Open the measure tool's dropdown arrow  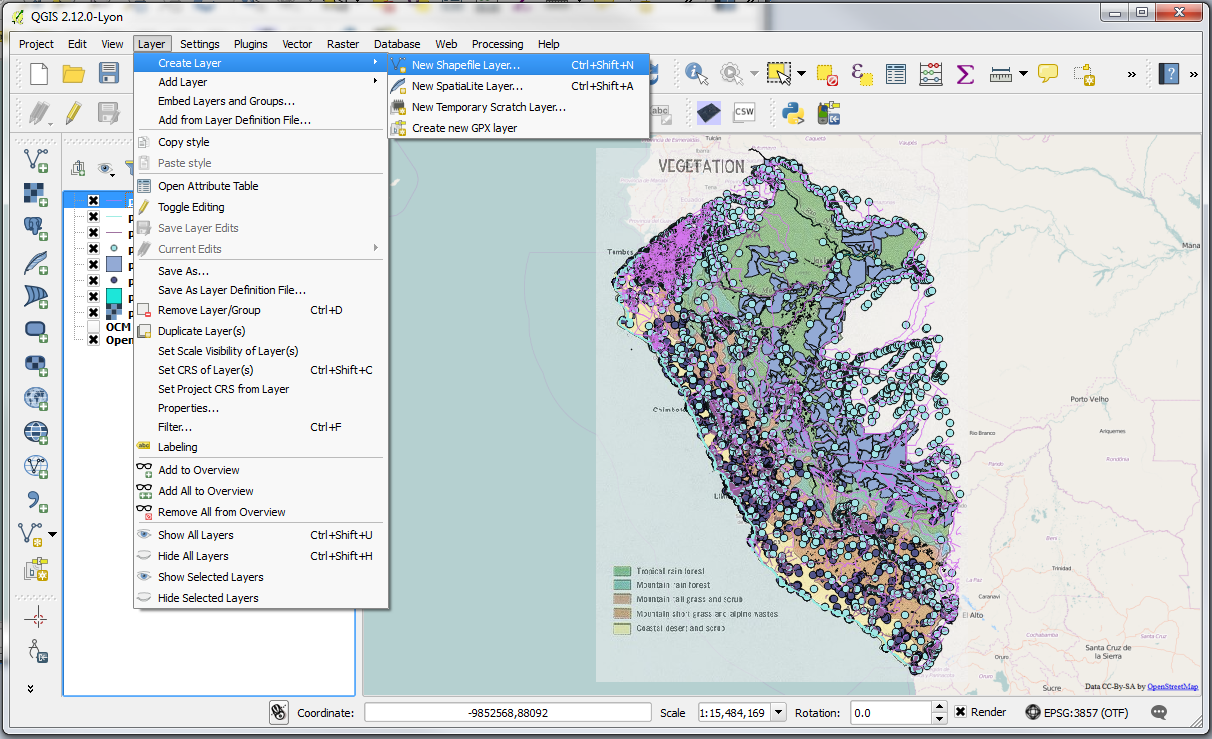1022,74
